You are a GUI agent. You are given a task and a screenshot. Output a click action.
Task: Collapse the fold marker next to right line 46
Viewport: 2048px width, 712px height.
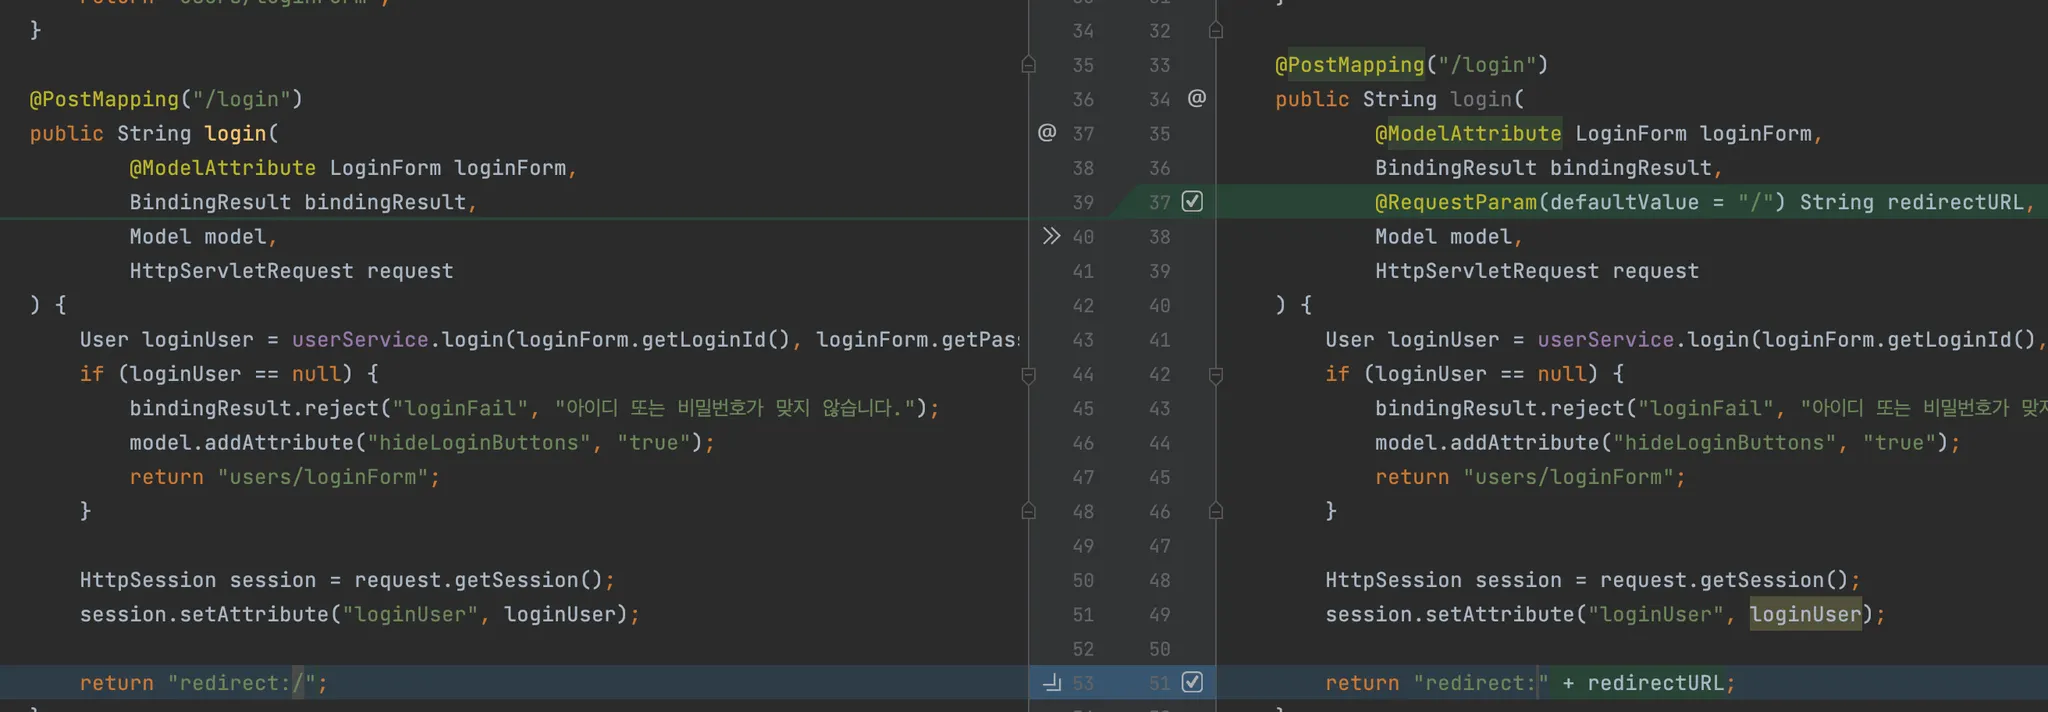coord(1216,511)
